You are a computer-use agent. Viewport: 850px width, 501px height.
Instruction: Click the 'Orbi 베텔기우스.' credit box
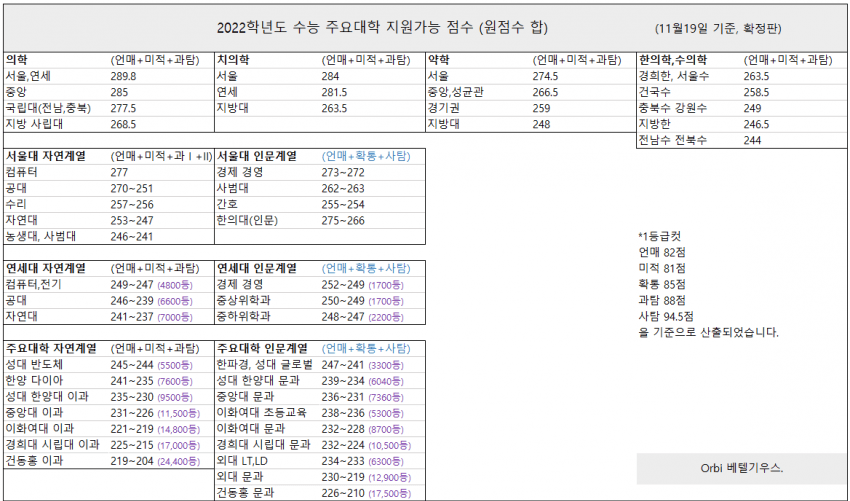point(742,468)
